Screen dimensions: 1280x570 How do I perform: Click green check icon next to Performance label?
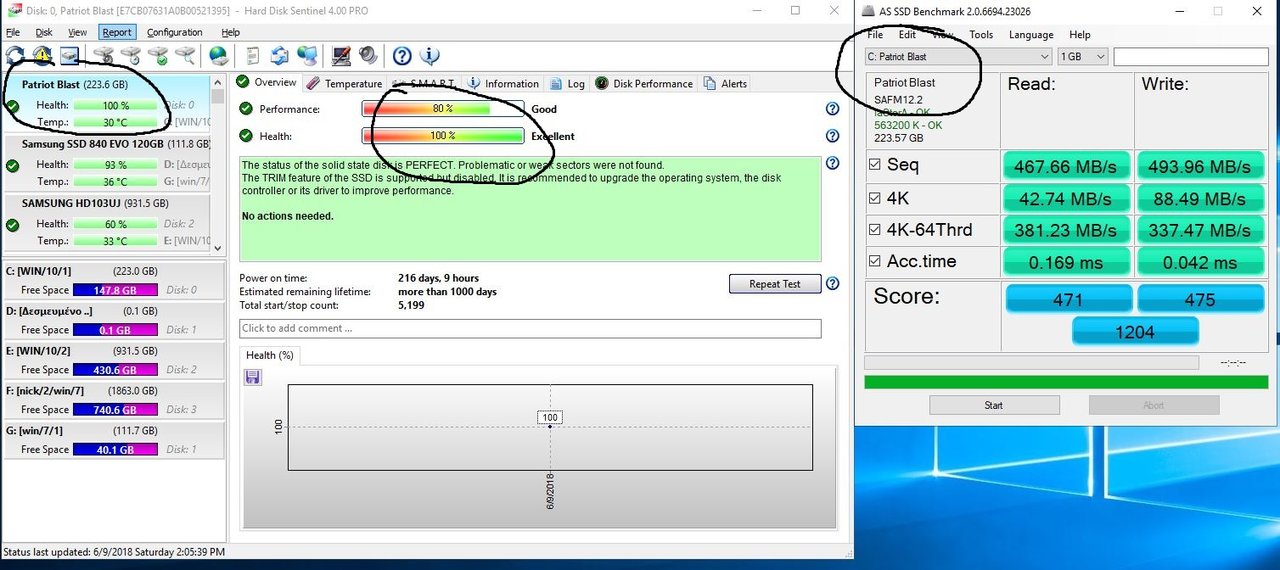246,109
